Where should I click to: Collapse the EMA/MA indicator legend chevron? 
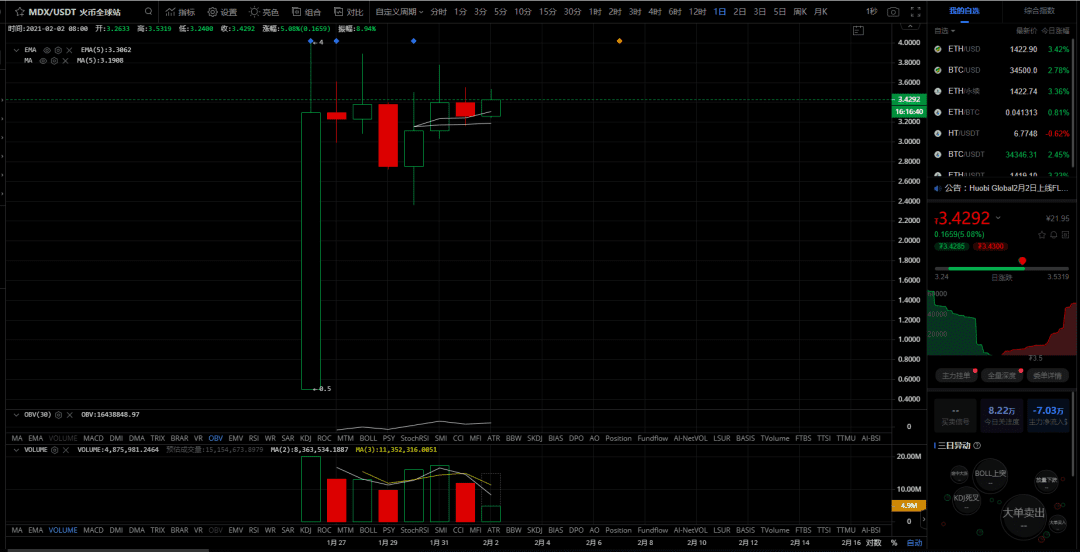tap(17, 50)
